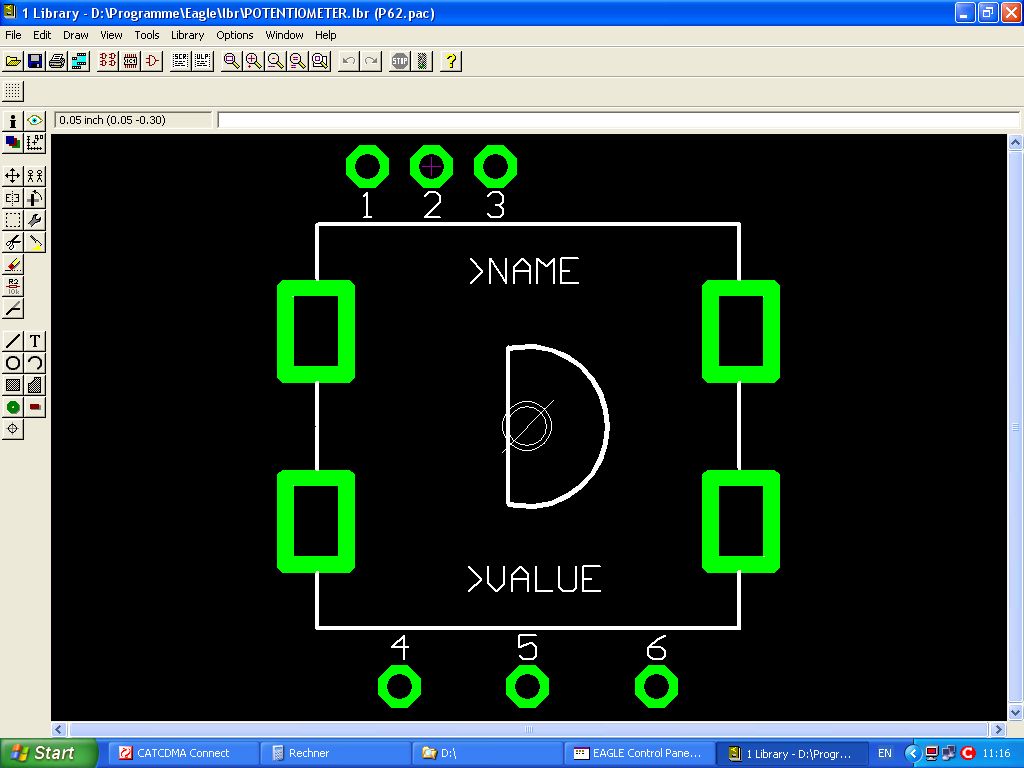Image resolution: width=1024 pixels, height=768 pixels.
Task: Select the Mirror tool
Action: point(12,197)
